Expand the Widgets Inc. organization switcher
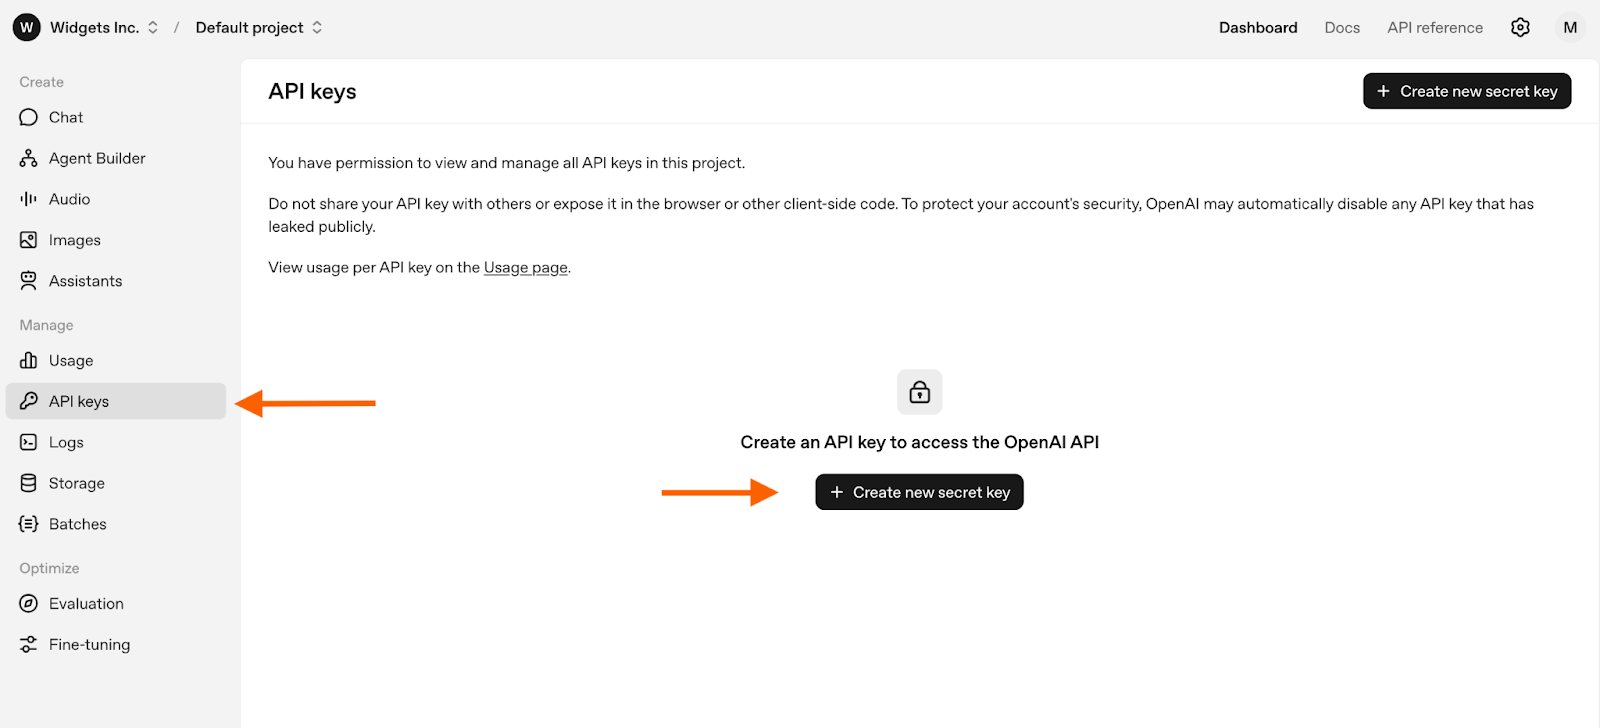Image resolution: width=1600 pixels, height=728 pixels. tap(105, 28)
